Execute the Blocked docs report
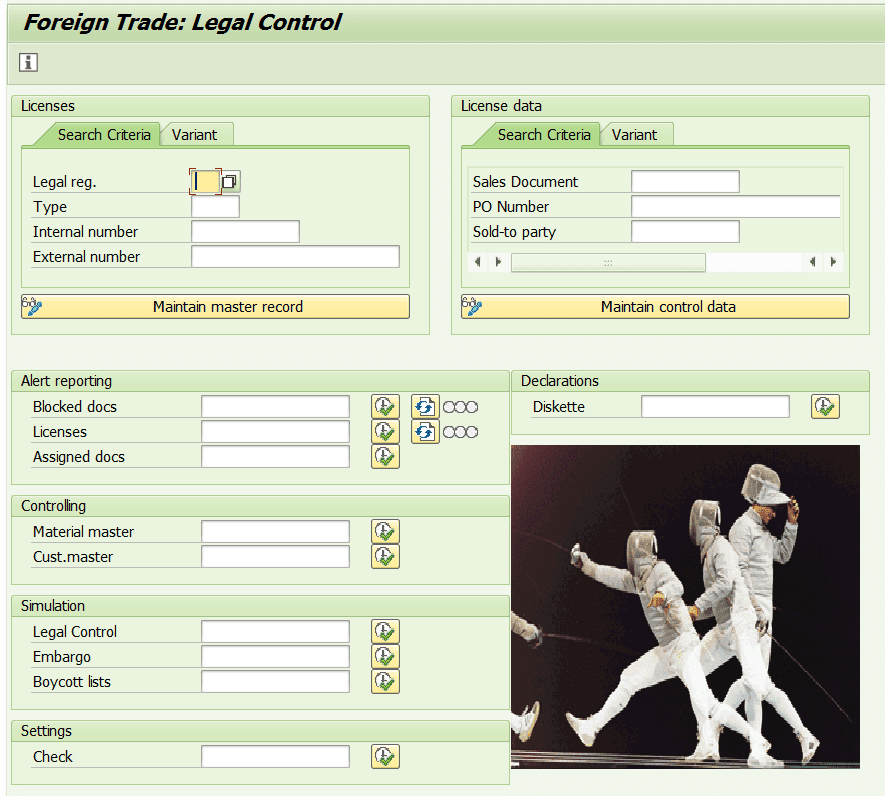The image size is (885, 796). click(385, 407)
